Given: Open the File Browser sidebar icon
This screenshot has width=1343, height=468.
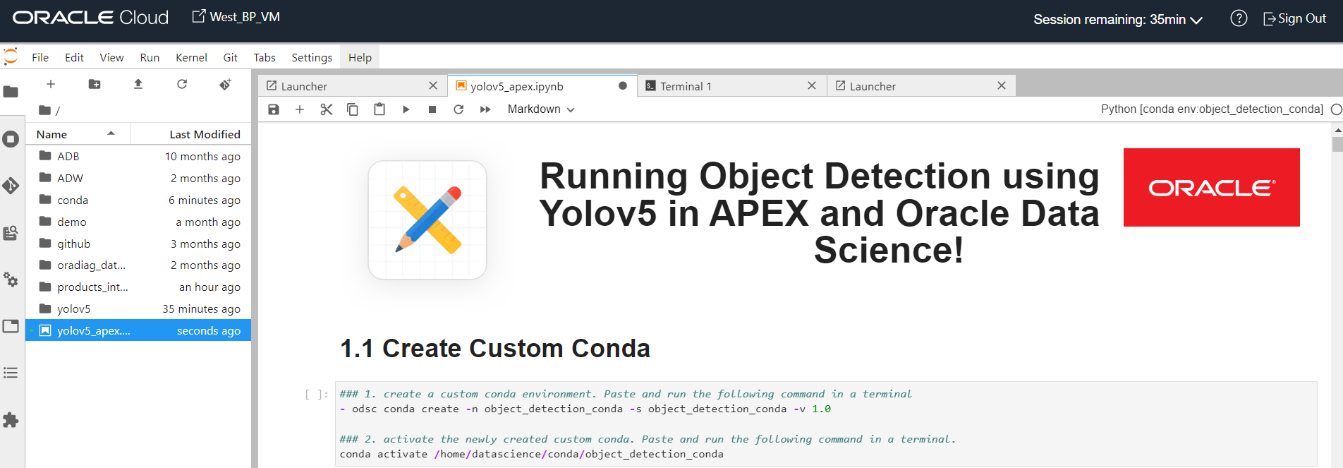Looking at the screenshot, I should [x=11, y=92].
